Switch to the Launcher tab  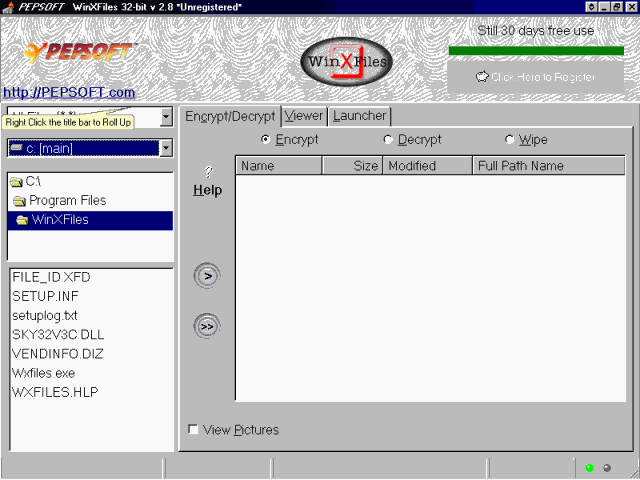point(359,116)
